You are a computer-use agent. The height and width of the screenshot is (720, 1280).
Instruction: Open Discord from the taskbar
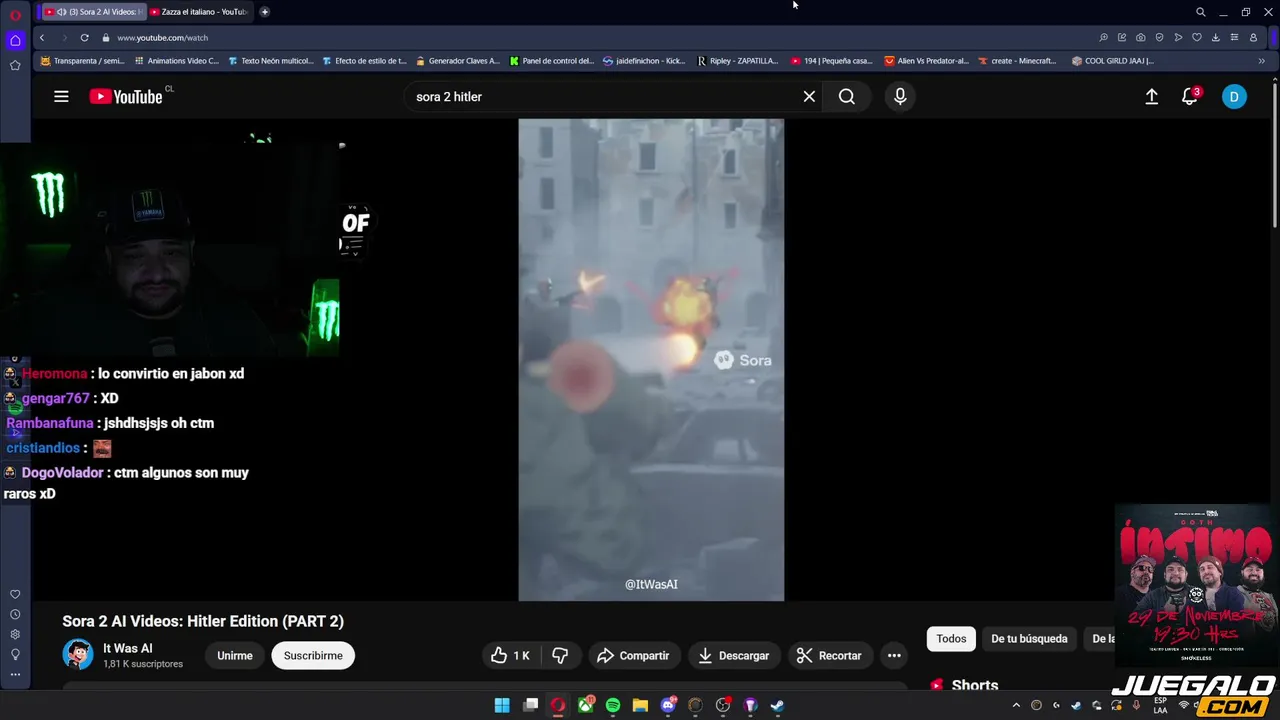[x=668, y=705]
